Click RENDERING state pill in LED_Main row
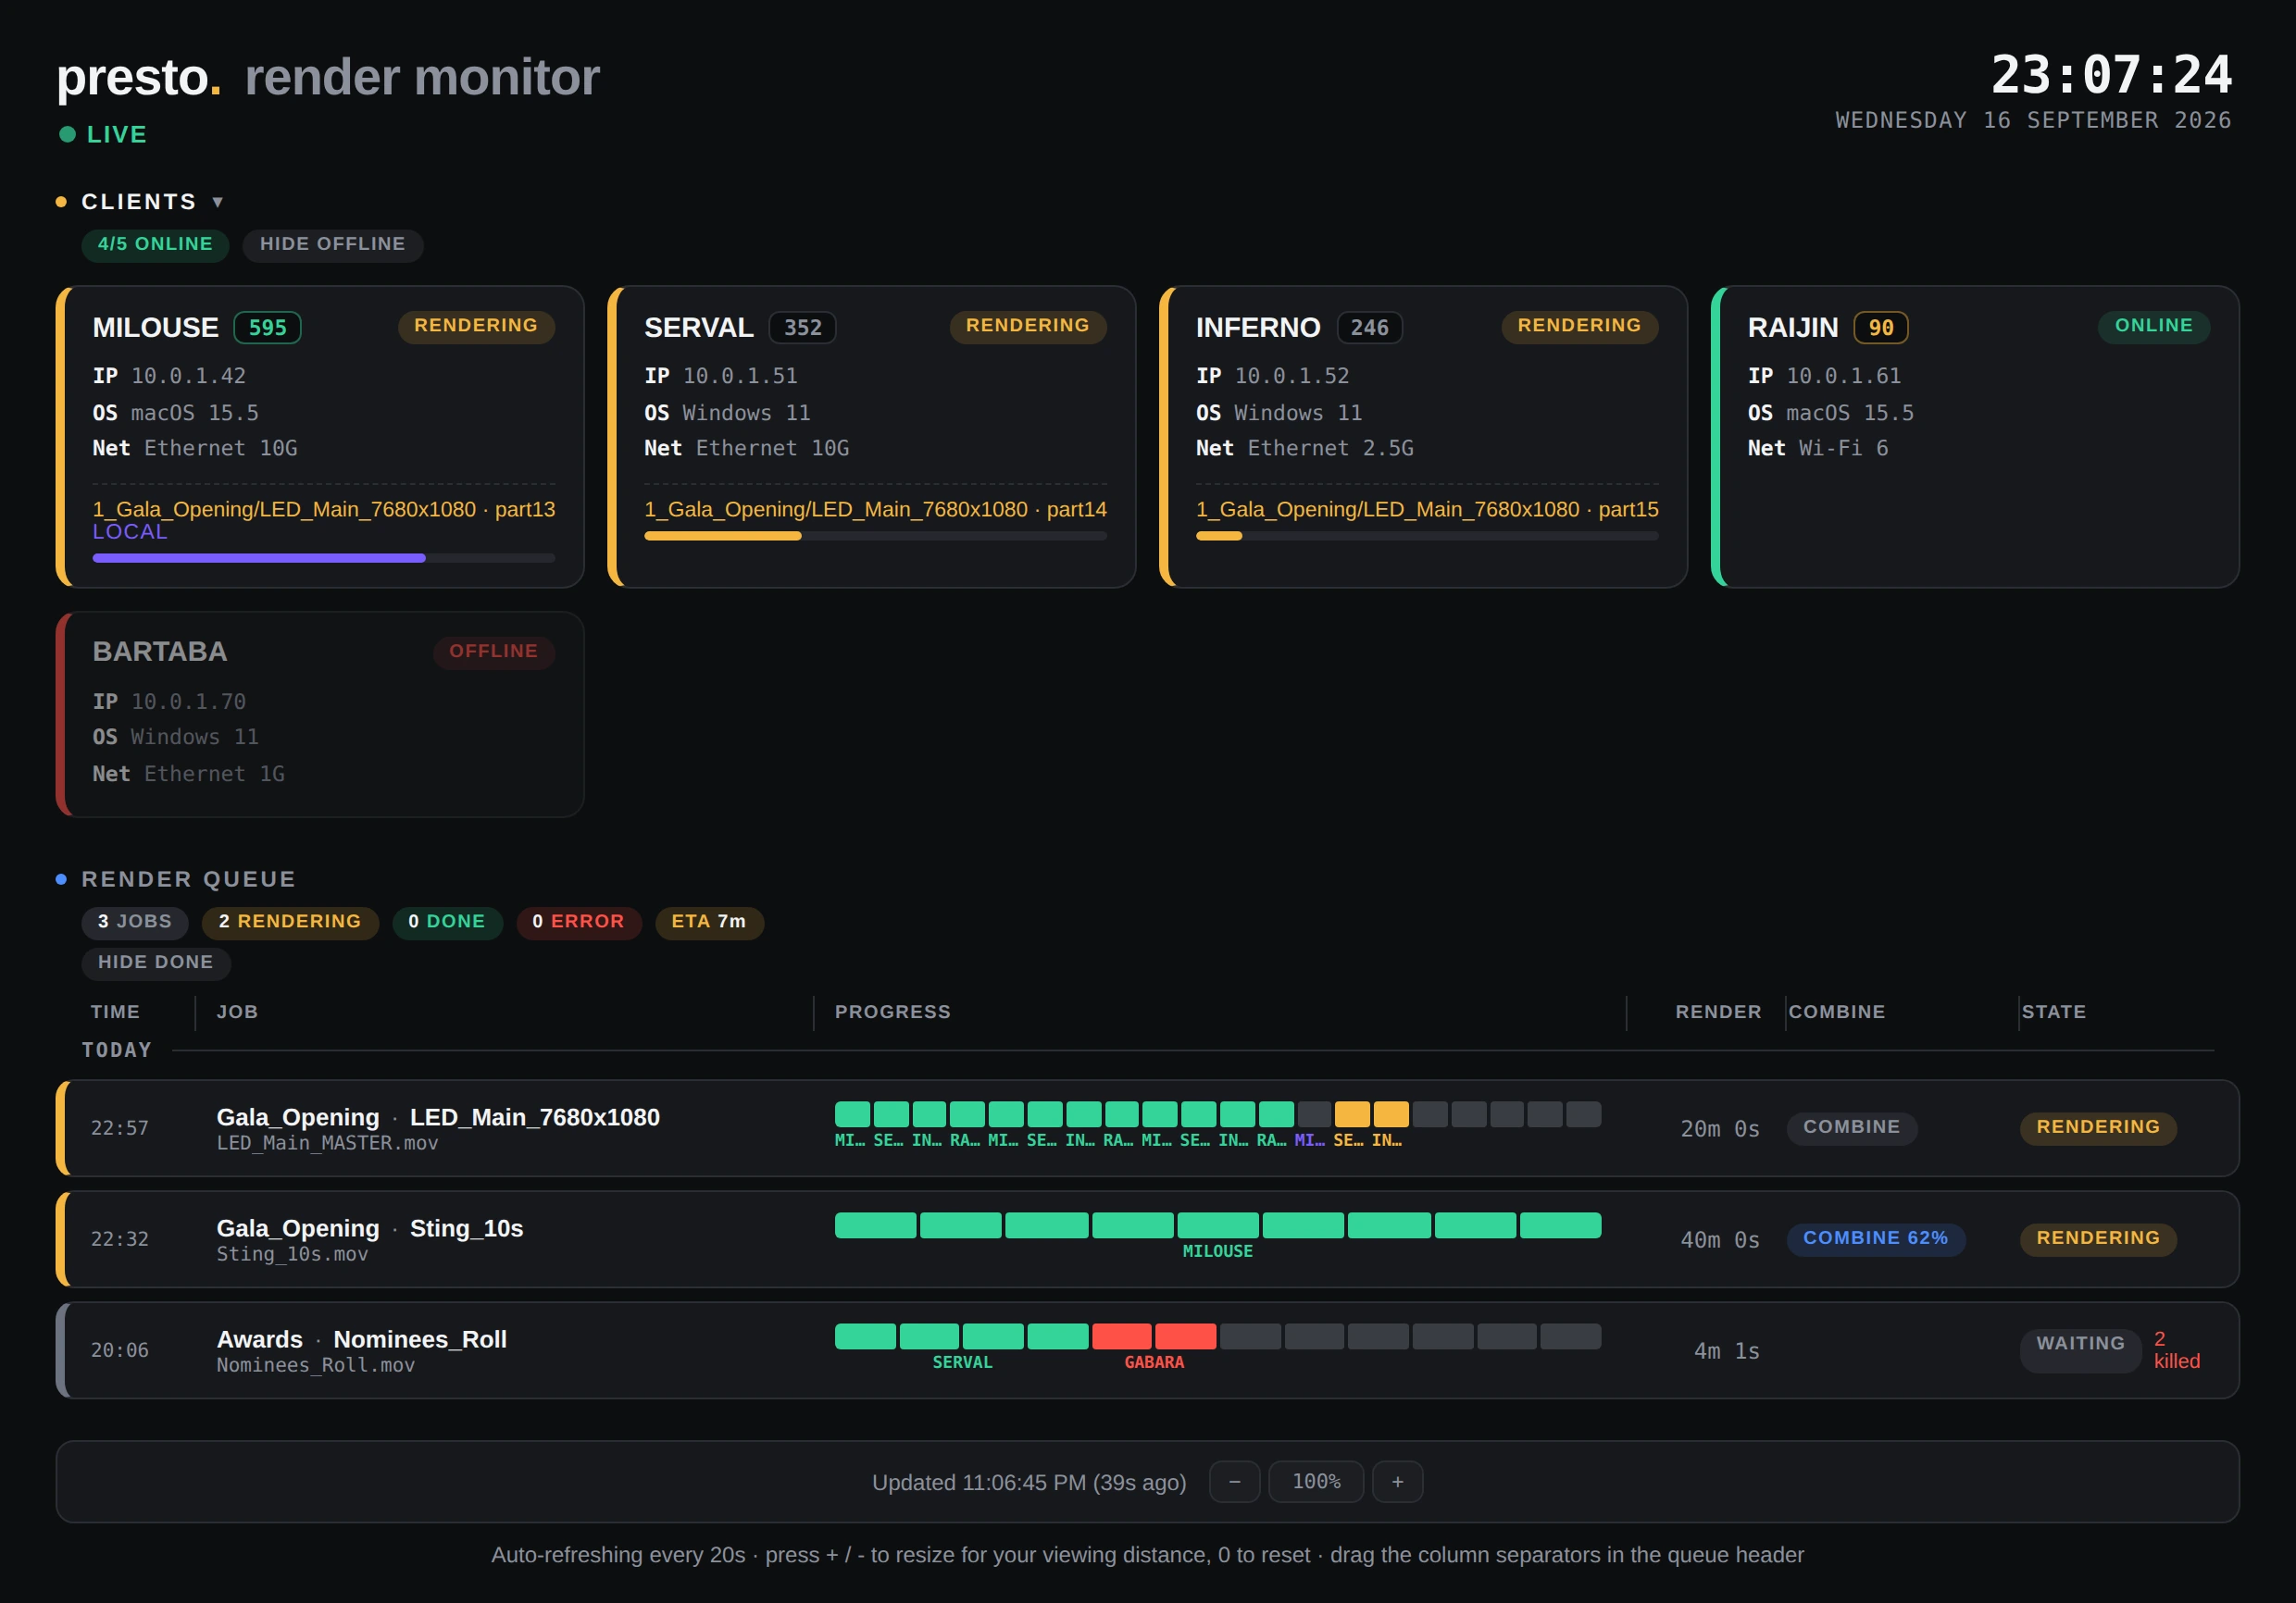Image resolution: width=2296 pixels, height=1603 pixels. pos(2098,1128)
